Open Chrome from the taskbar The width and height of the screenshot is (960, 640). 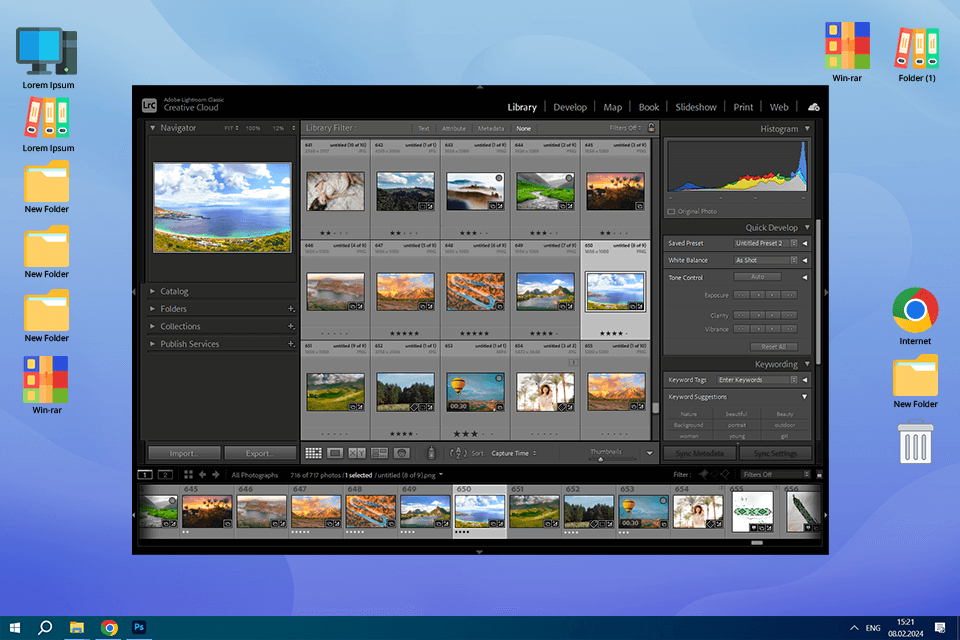pos(109,628)
